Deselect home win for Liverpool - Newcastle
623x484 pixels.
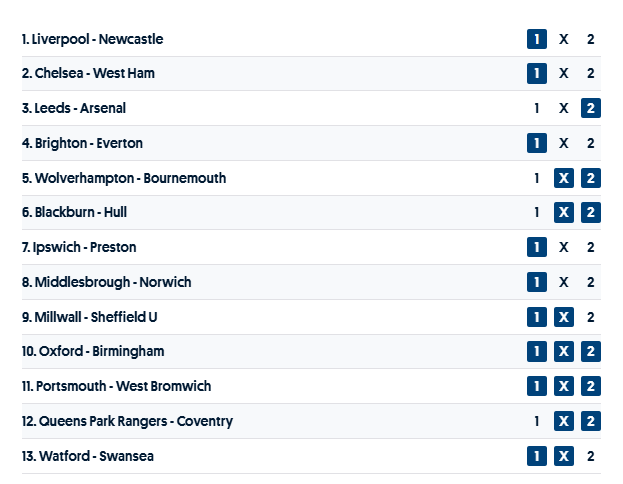point(537,39)
